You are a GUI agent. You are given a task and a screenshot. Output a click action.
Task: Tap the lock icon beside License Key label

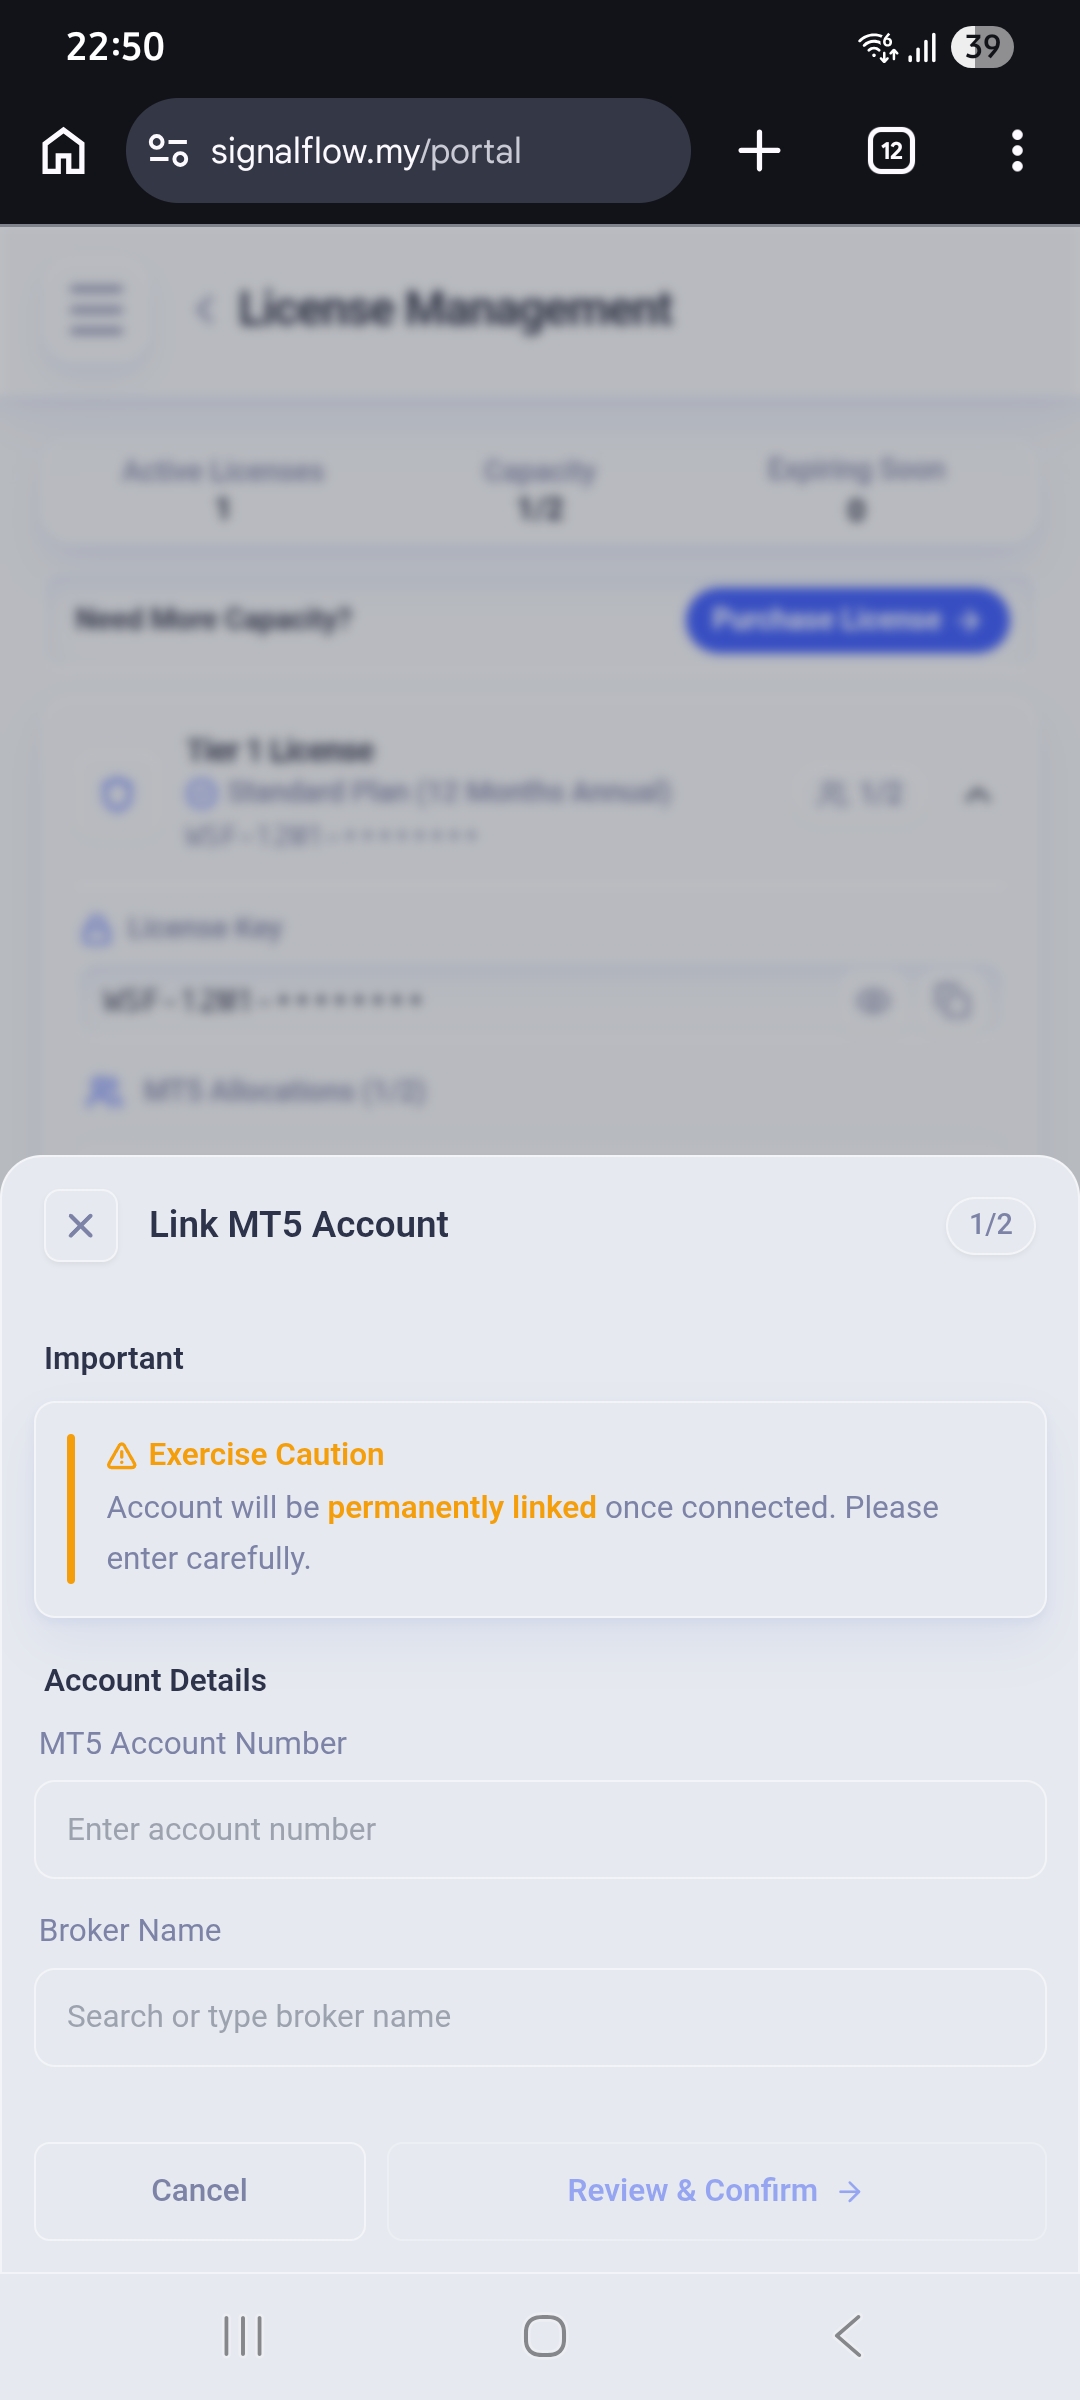coord(95,928)
